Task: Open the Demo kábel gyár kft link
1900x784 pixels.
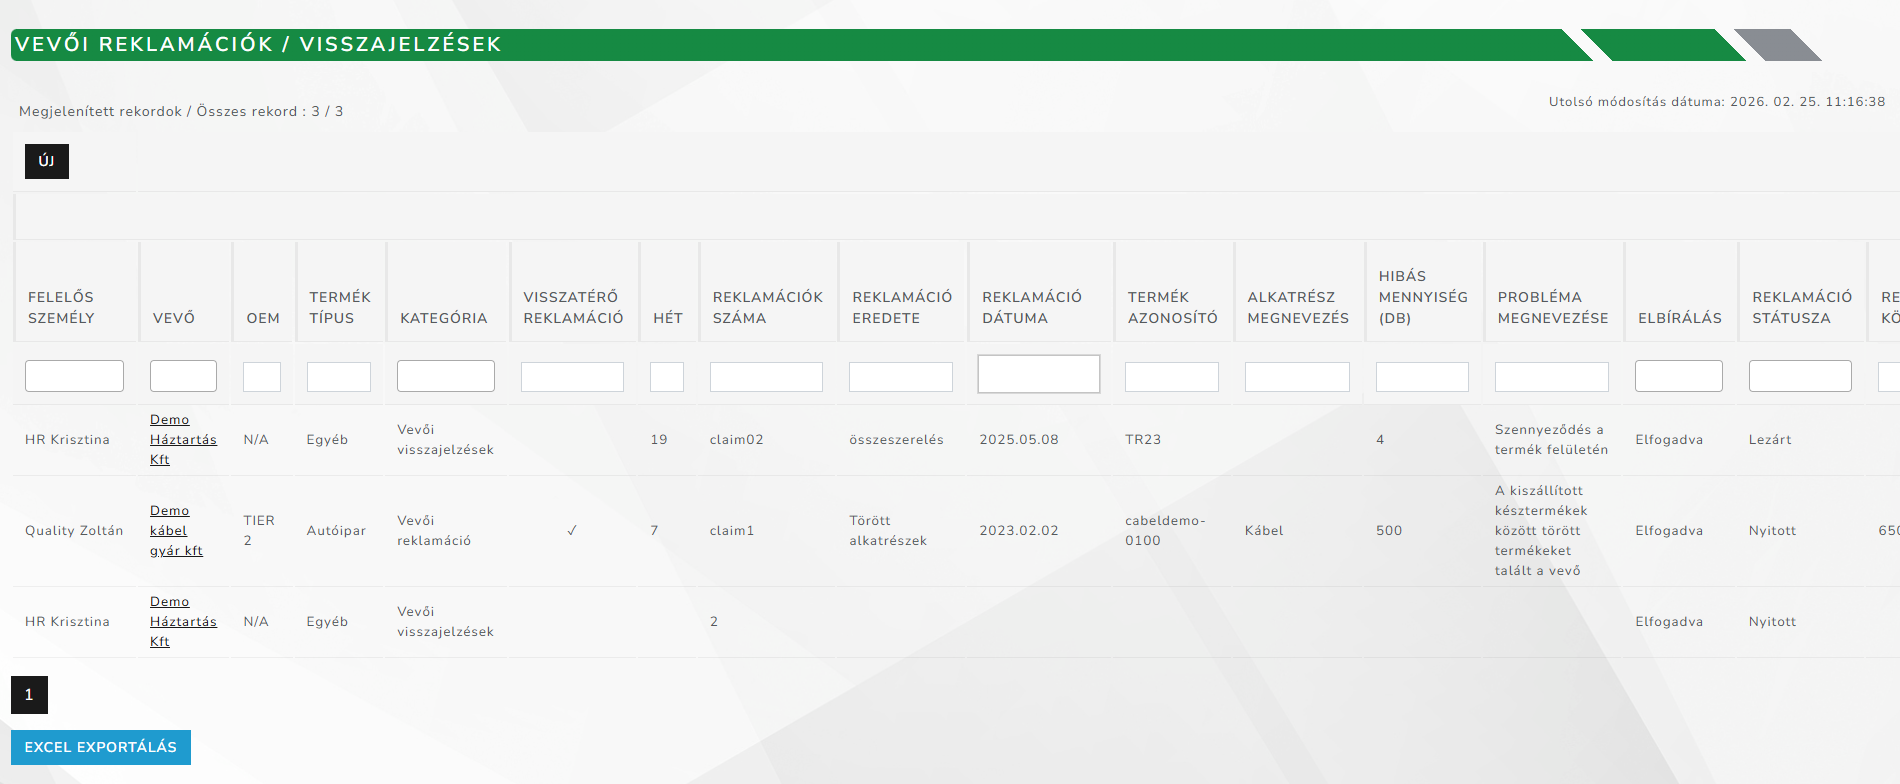Action: 176,531
